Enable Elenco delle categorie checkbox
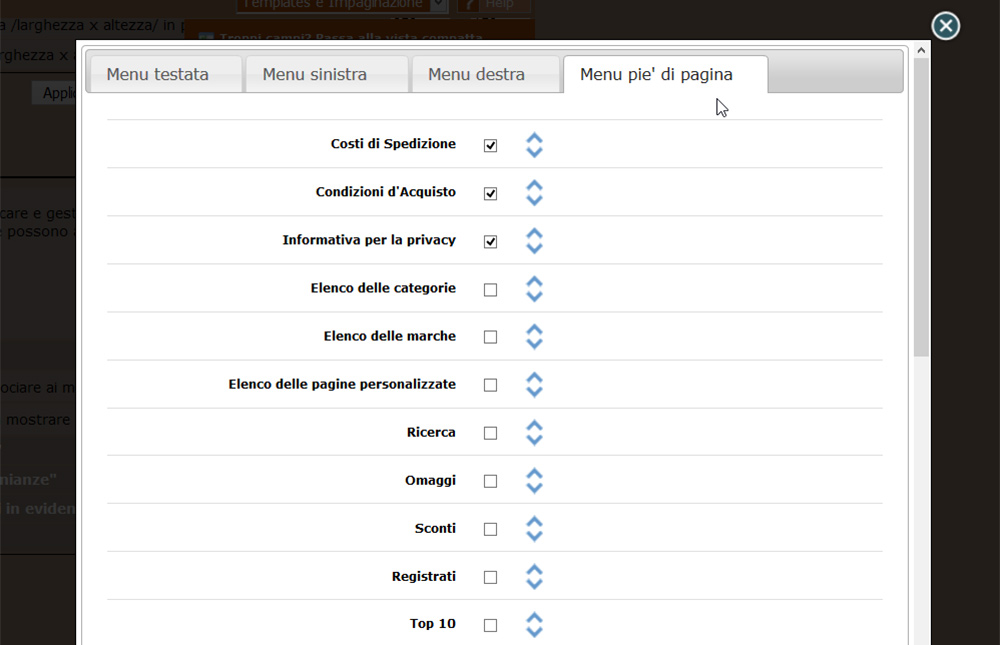 (490, 290)
